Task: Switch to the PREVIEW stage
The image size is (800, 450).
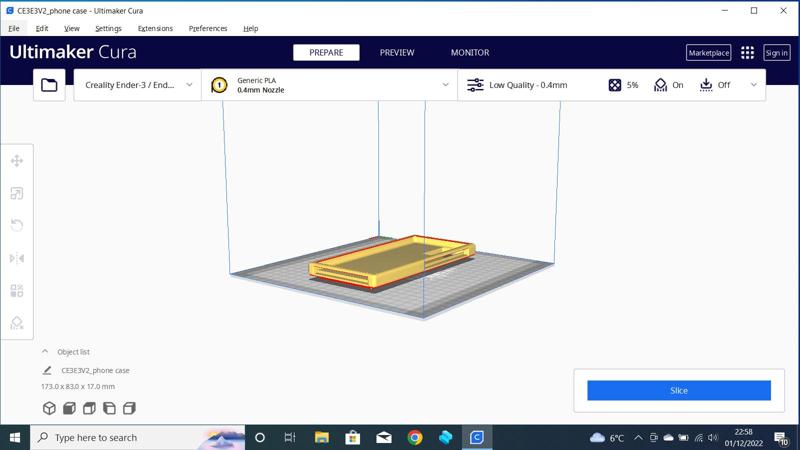Action: click(x=397, y=53)
